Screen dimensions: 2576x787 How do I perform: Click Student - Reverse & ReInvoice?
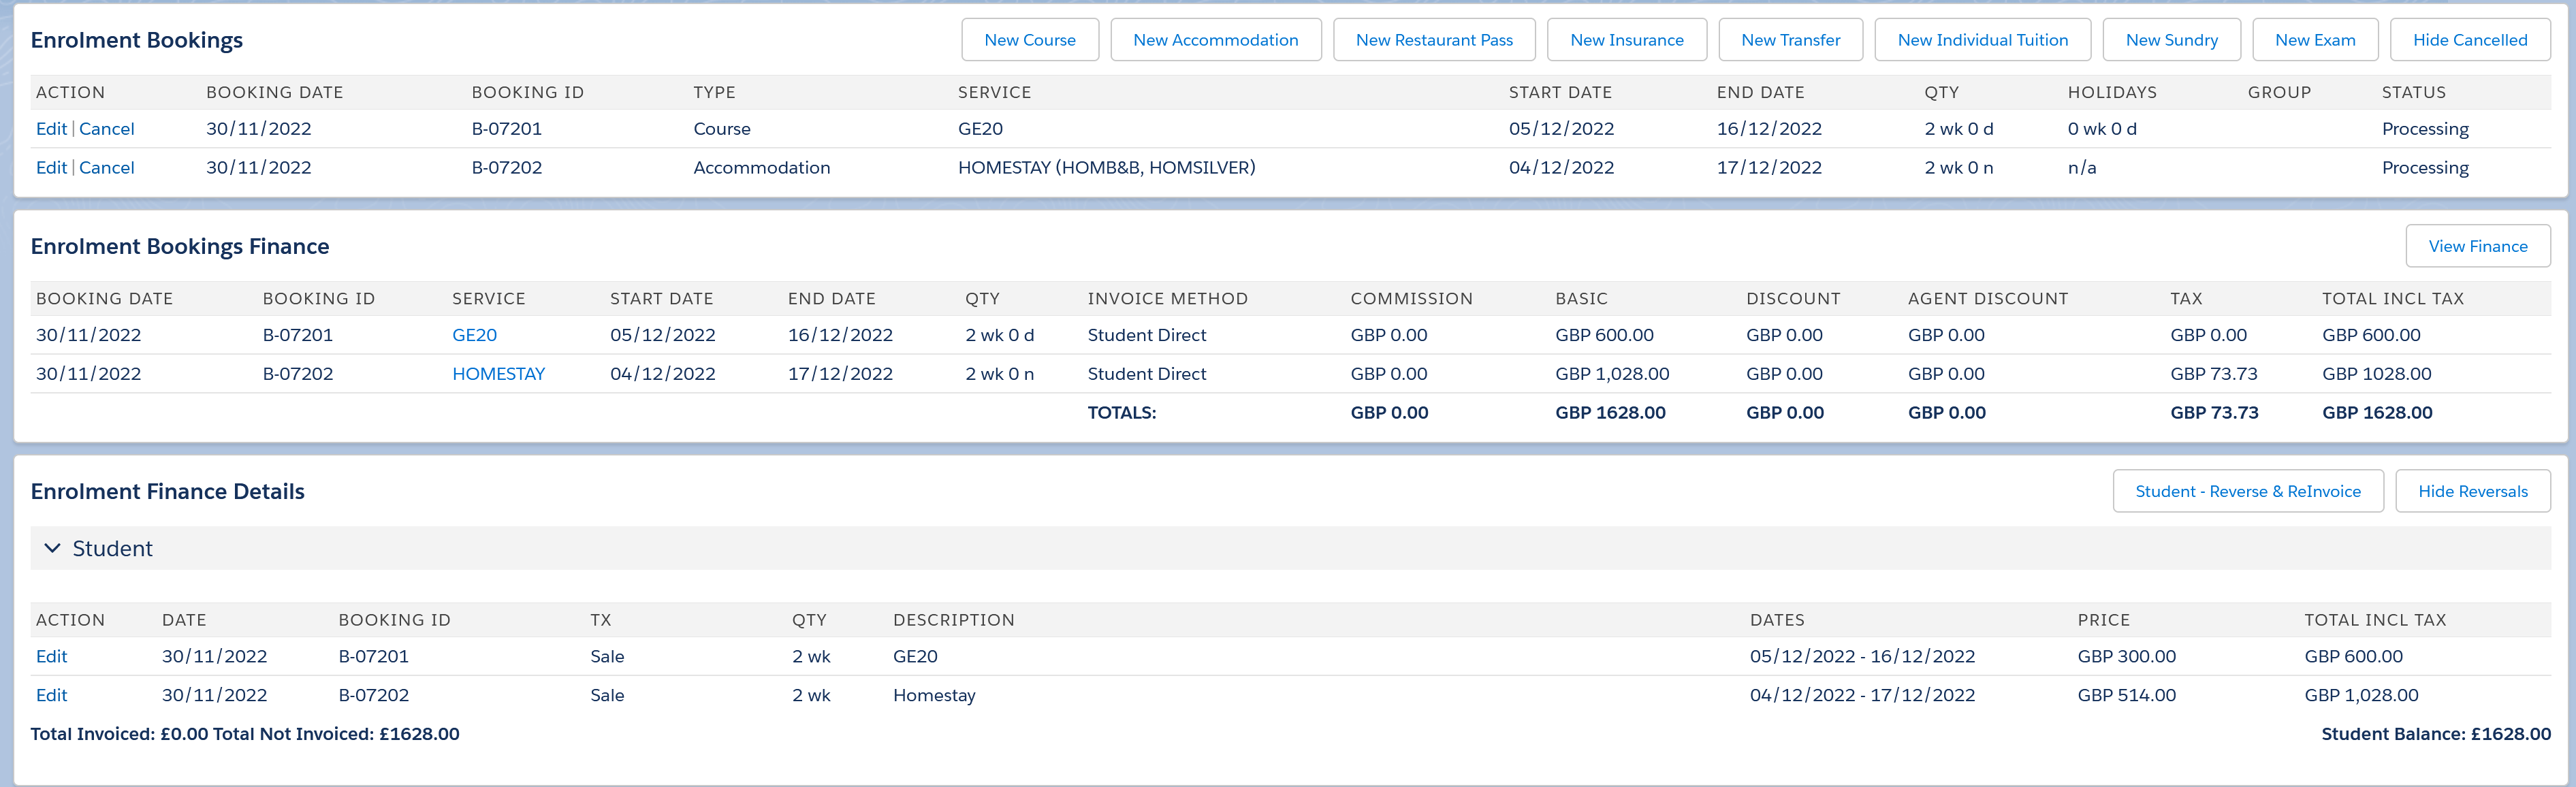tap(2247, 491)
